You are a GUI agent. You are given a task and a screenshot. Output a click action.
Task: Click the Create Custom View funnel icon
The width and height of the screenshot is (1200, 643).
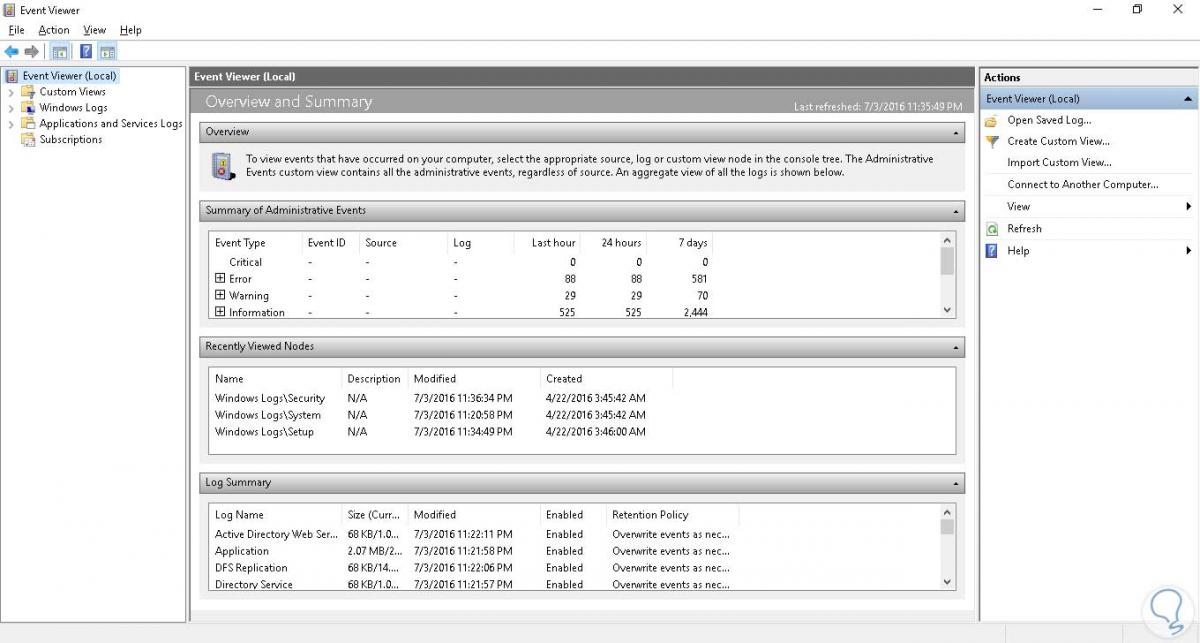coord(992,142)
